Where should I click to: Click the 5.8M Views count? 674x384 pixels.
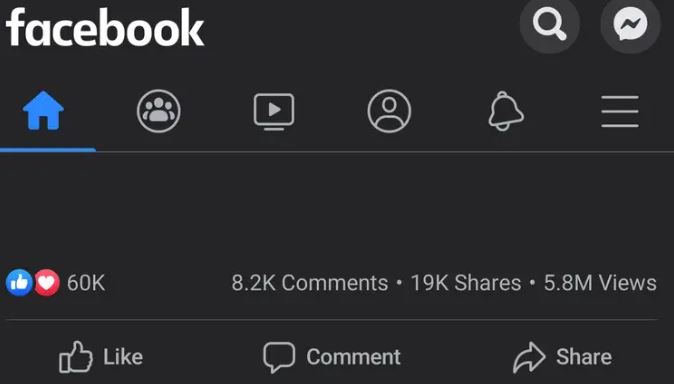600,283
